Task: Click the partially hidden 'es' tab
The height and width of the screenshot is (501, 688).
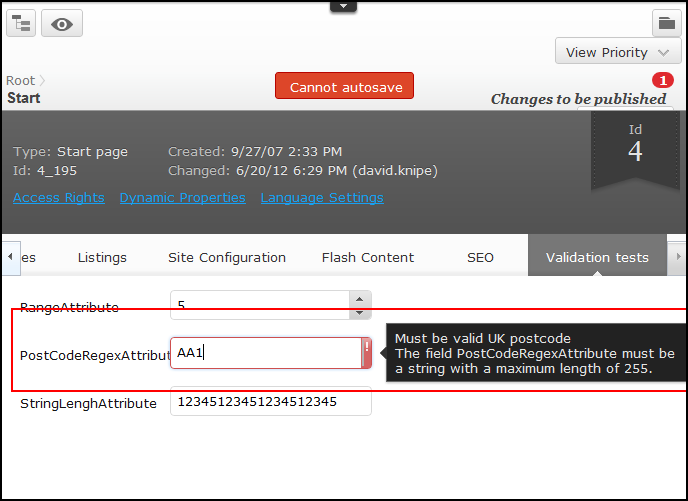Action: click(x=29, y=258)
